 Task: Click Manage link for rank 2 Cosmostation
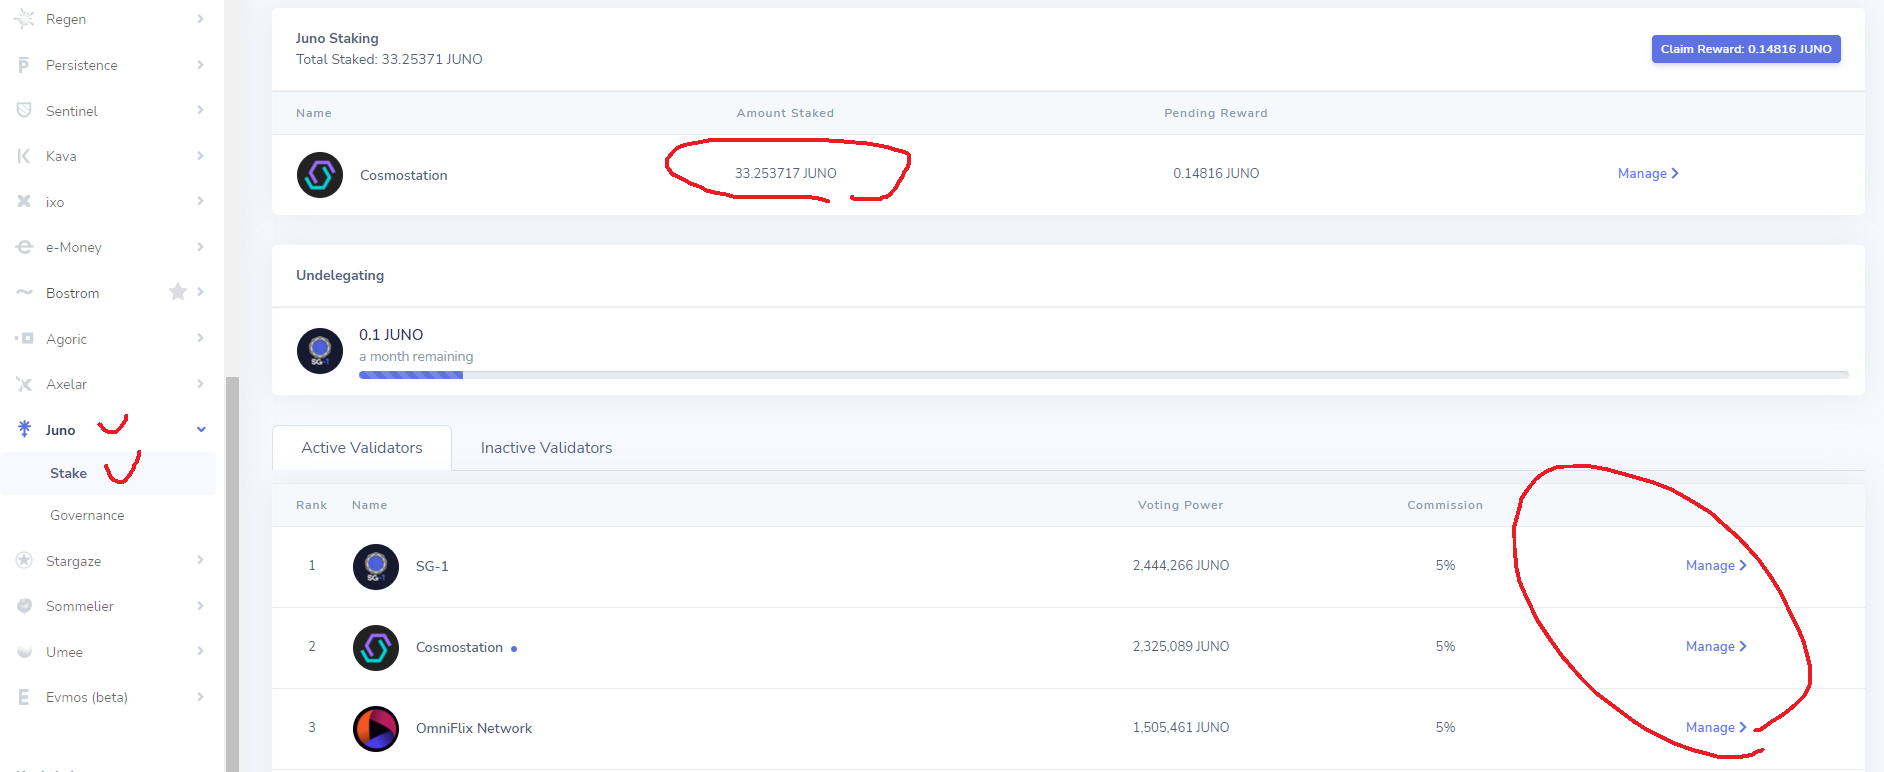coord(1716,646)
